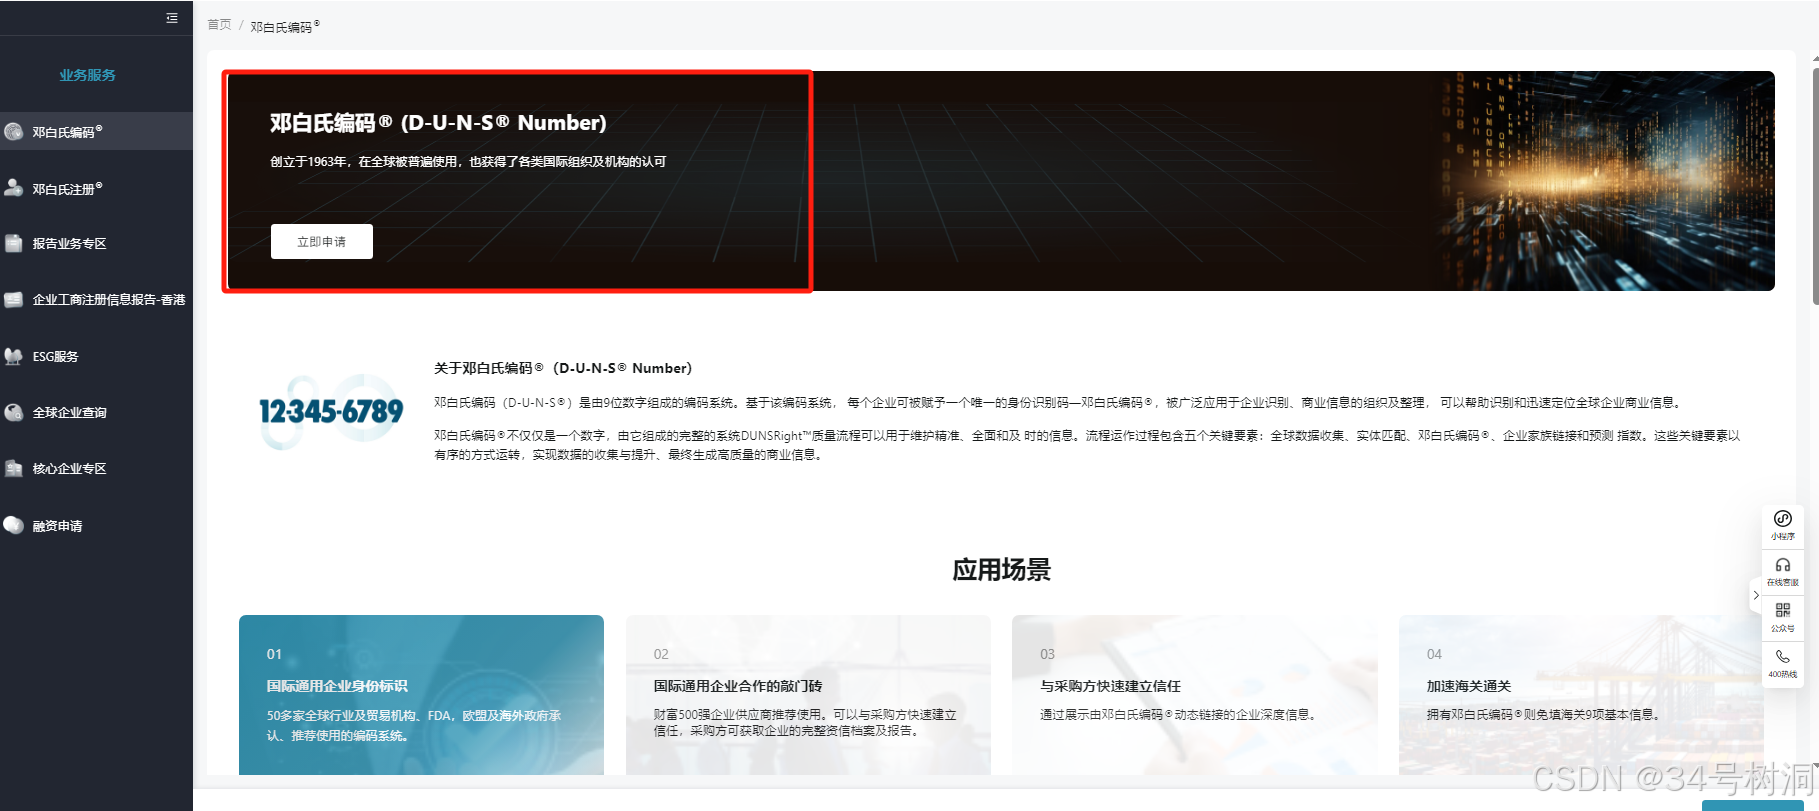The height and width of the screenshot is (811, 1819).
Task: Go to 核心企业专区 menu item
Action: [x=96, y=468]
